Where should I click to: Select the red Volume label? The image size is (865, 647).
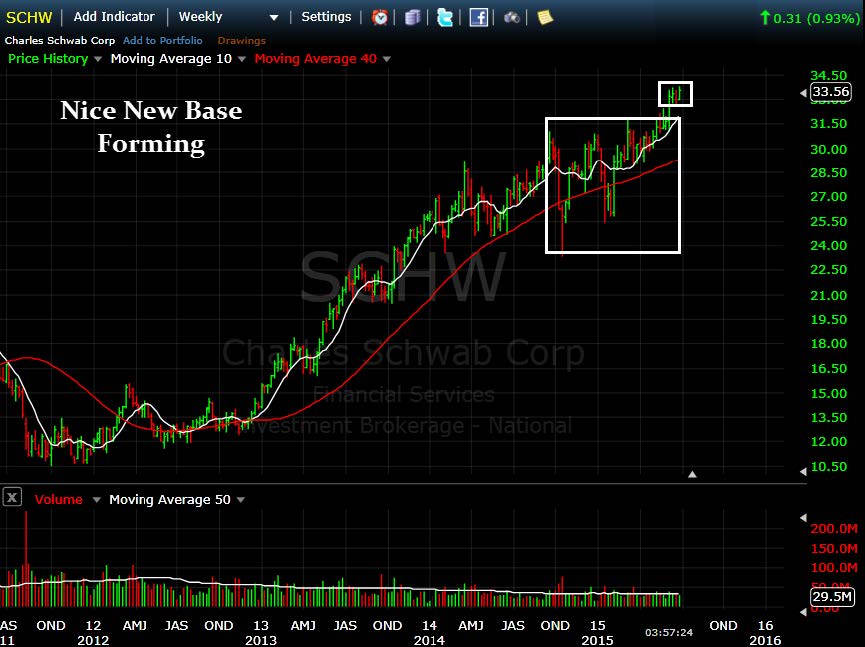point(58,500)
